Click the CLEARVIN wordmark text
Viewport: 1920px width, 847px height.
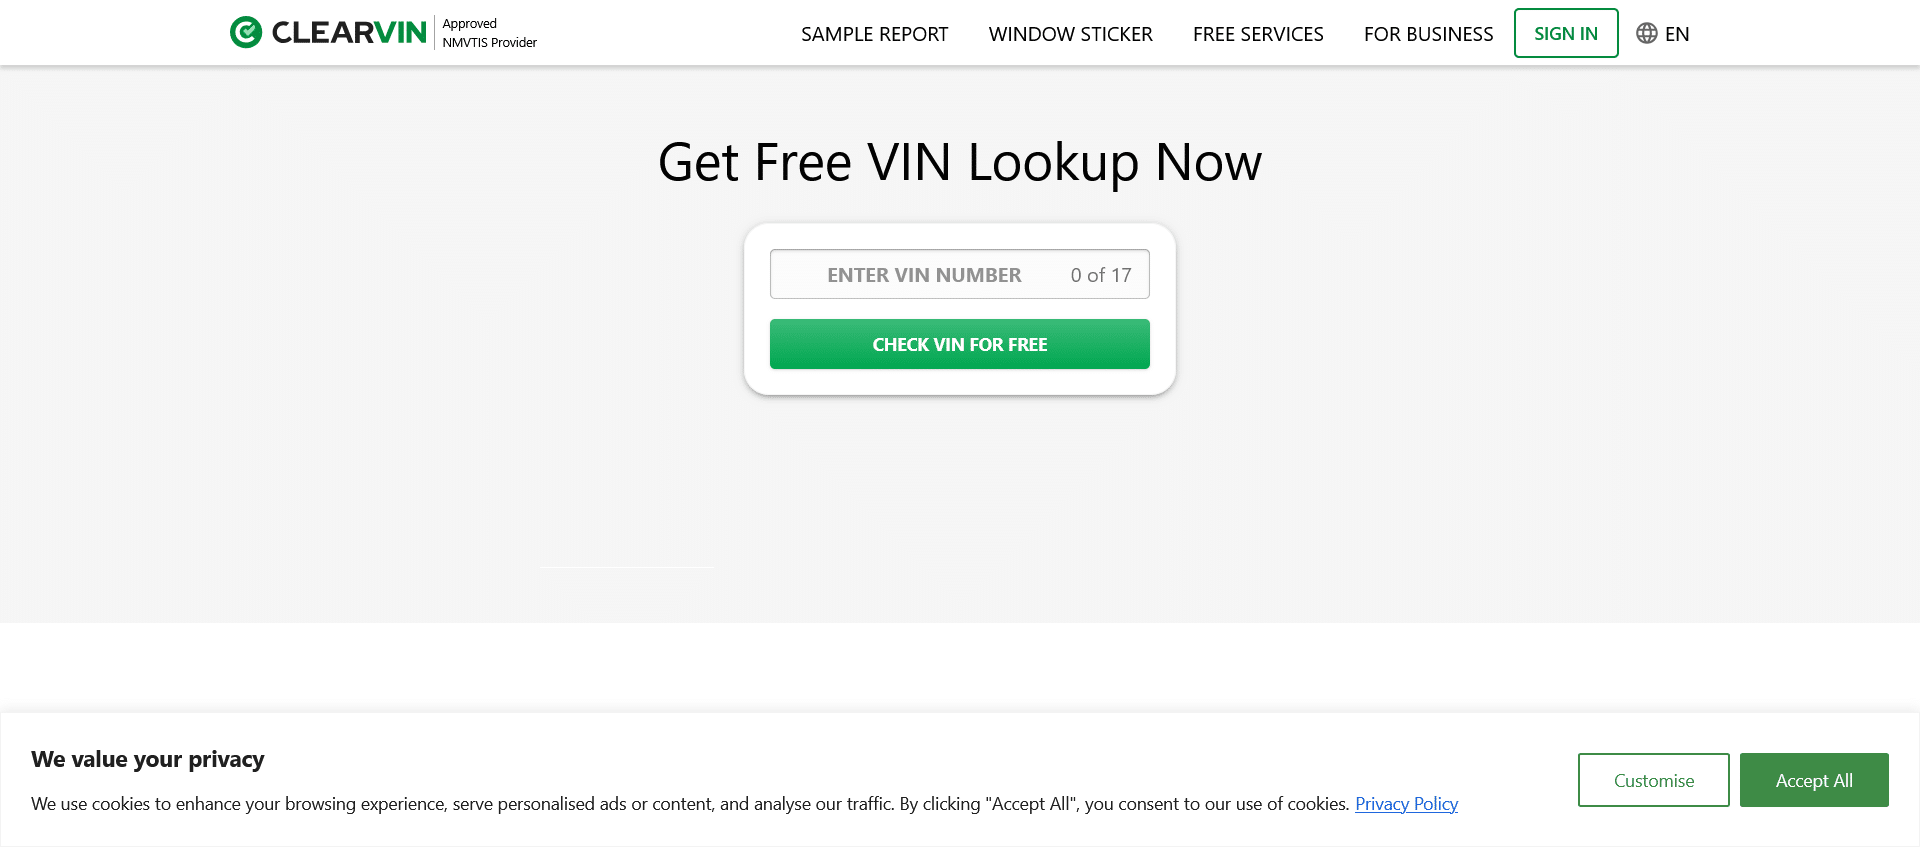click(x=349, y=33)
